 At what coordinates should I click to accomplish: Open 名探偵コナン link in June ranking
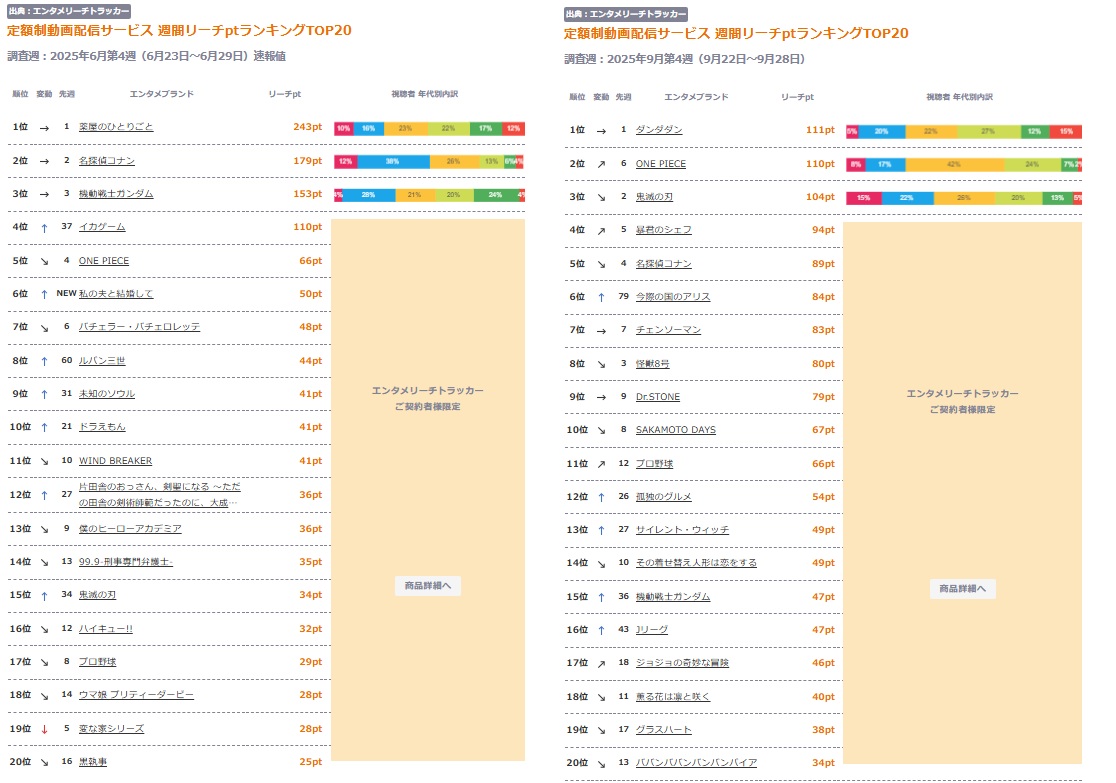[106, 161]
